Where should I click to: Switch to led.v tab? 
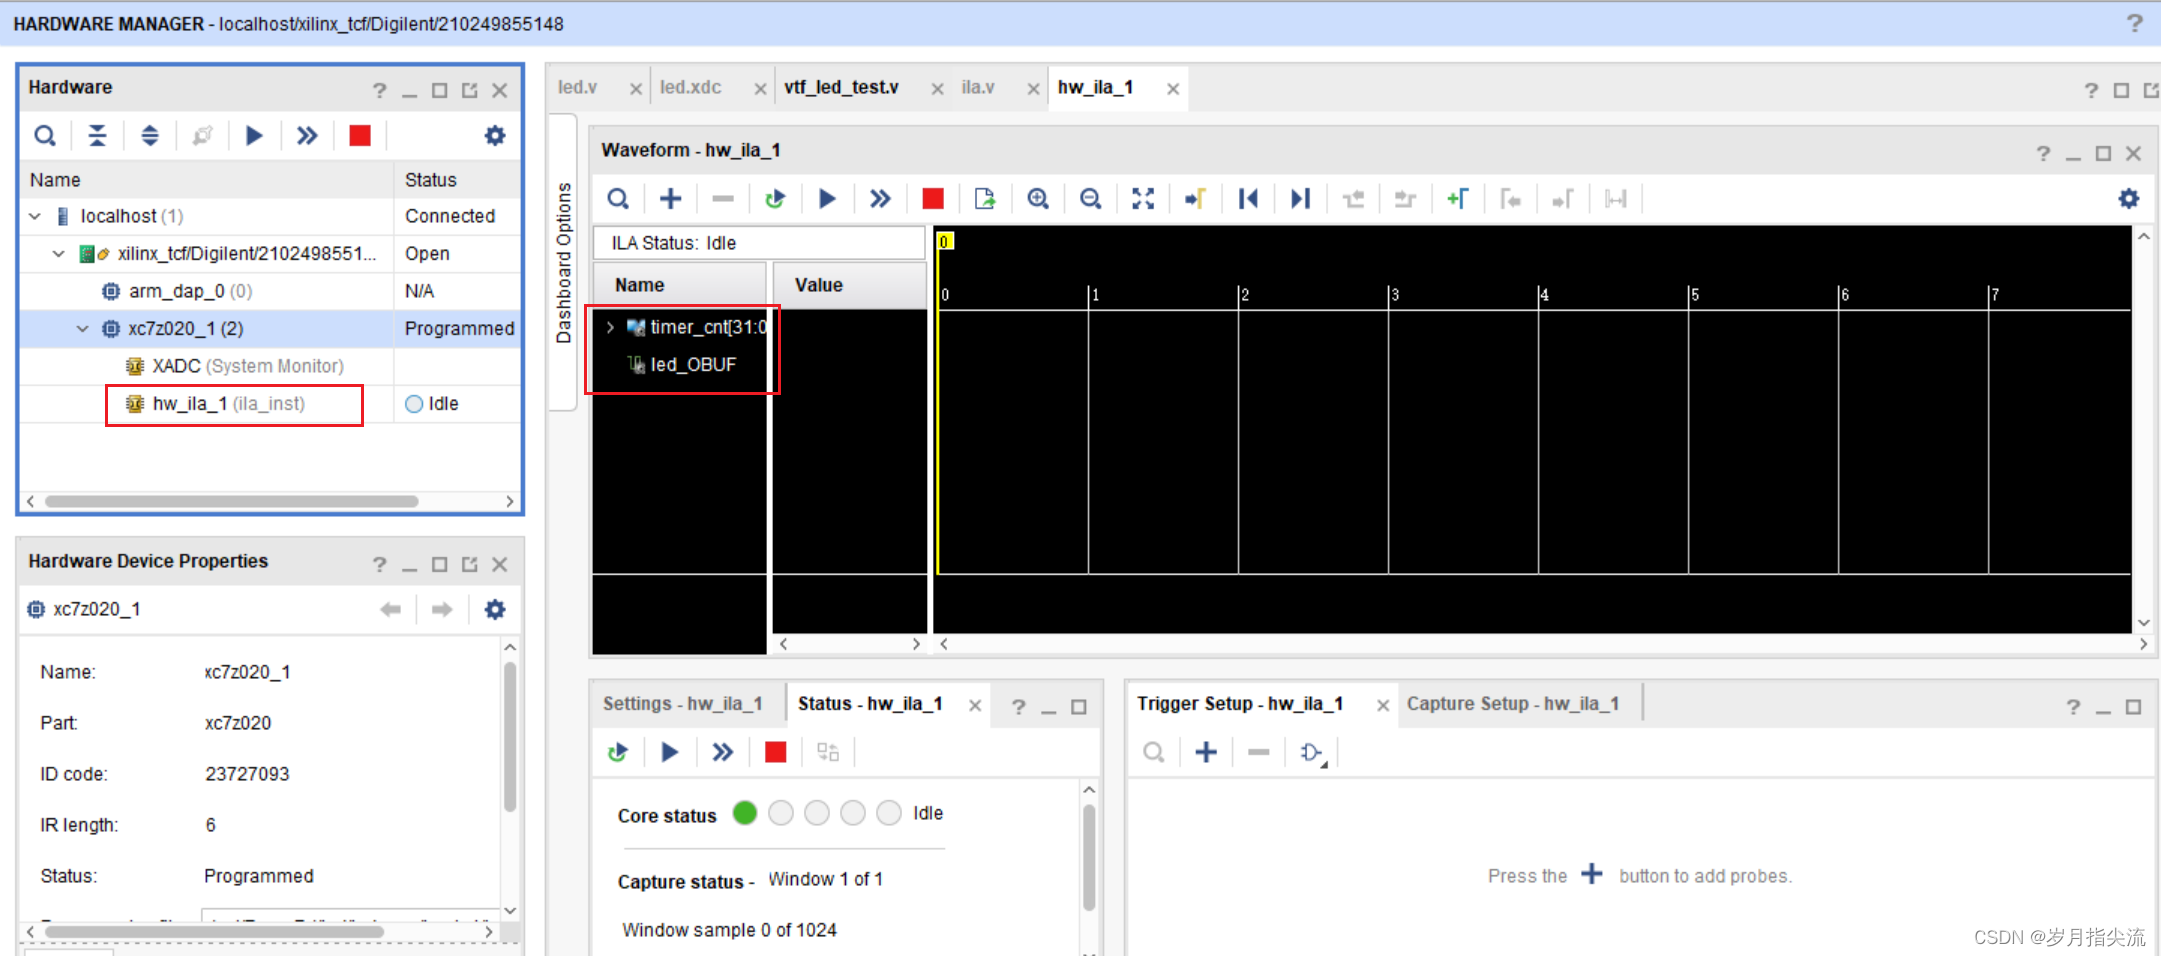click(x=577, y=88)
